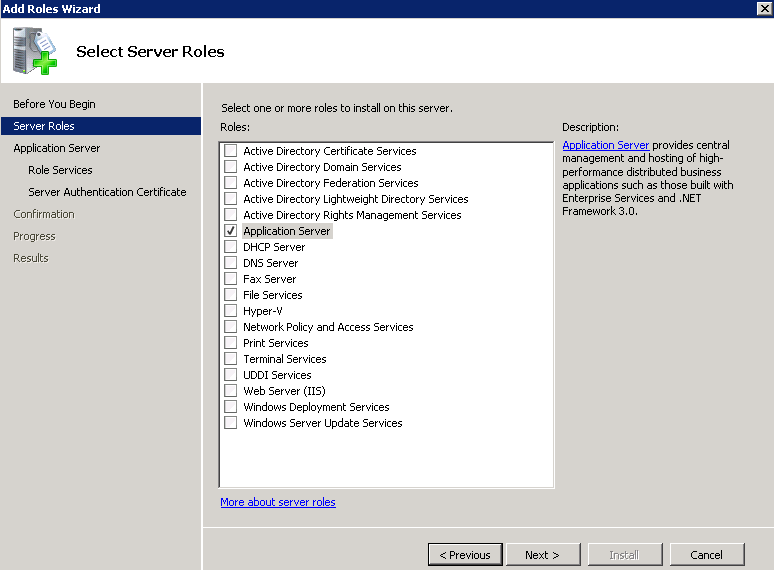The image size is (774, 570).
Task: Check the Active Directory Certificate Services box
Action: point(231,151)
